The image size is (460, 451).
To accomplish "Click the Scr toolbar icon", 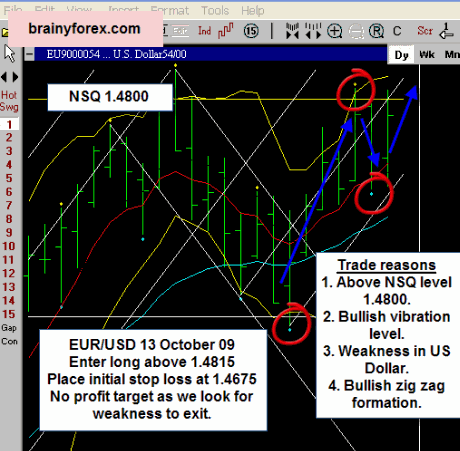I will pos(425,31).
